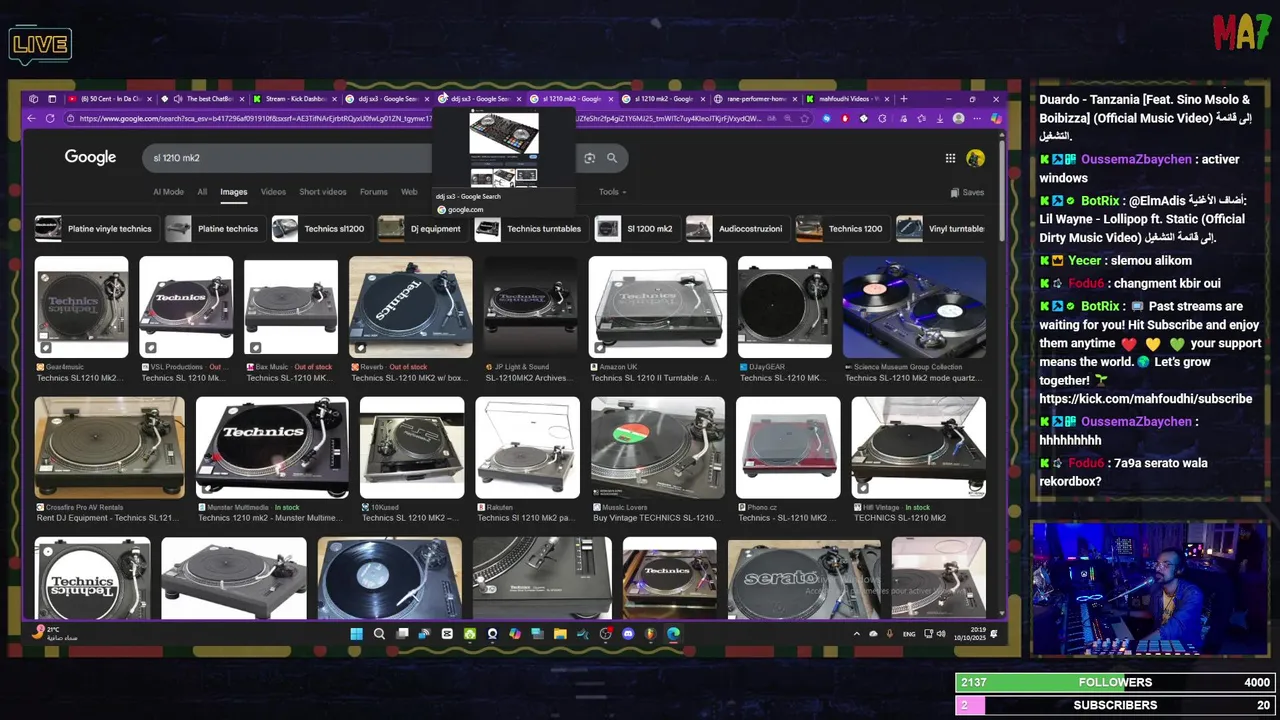Select the All search tab

202,192
